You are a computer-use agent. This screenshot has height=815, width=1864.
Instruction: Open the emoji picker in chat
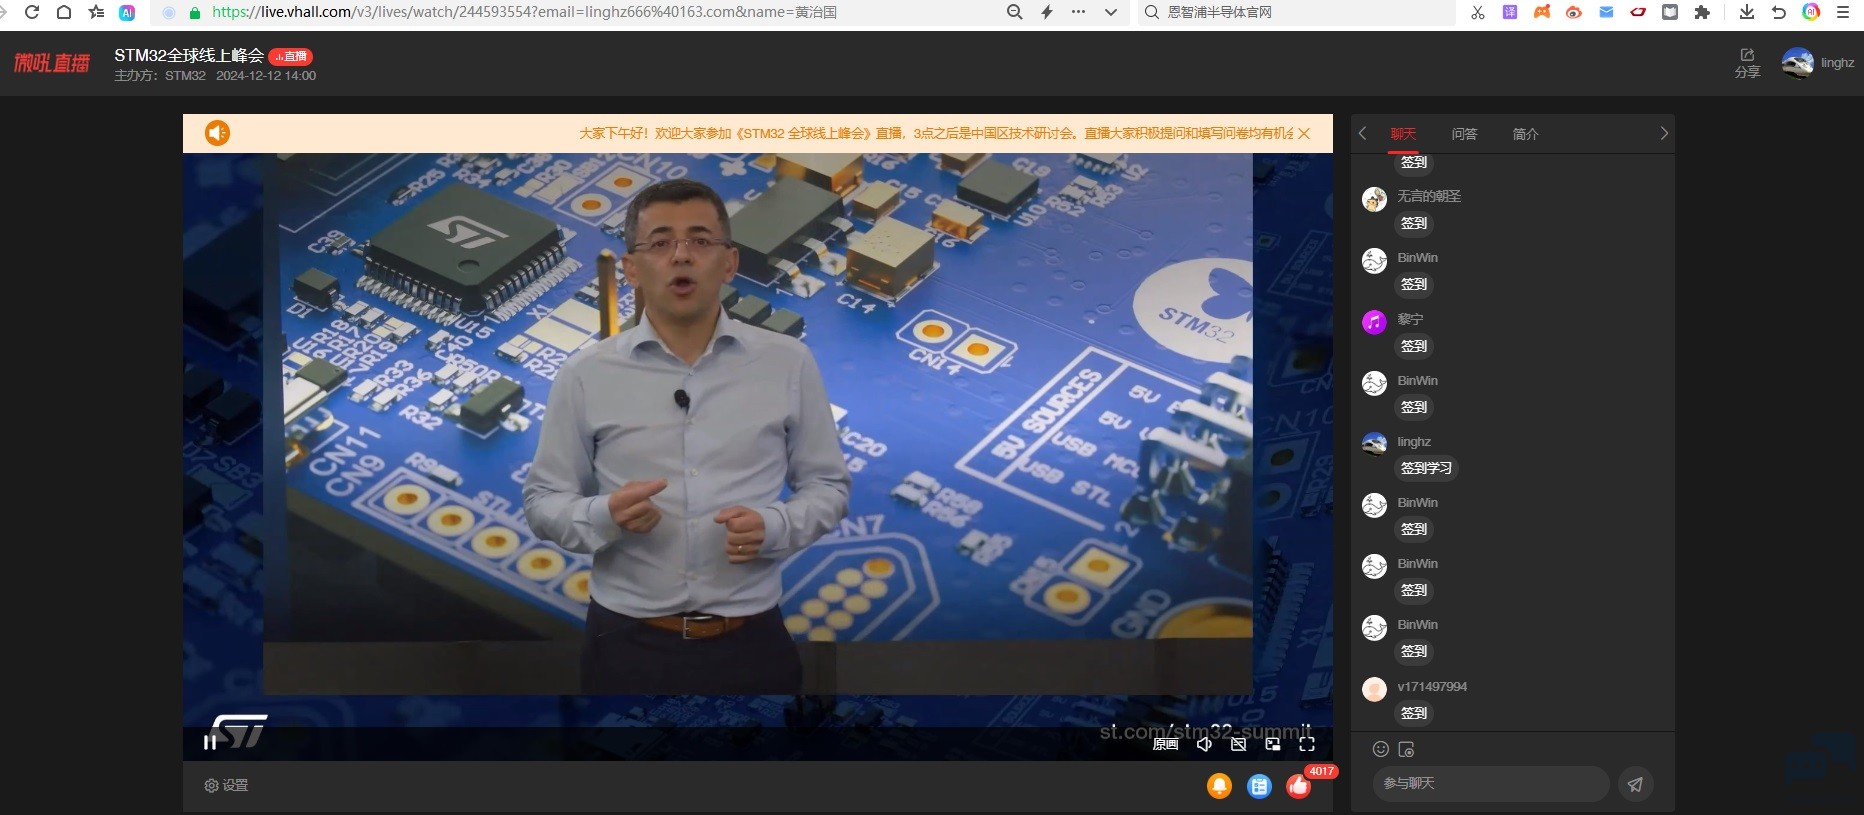click(1381, 749)
